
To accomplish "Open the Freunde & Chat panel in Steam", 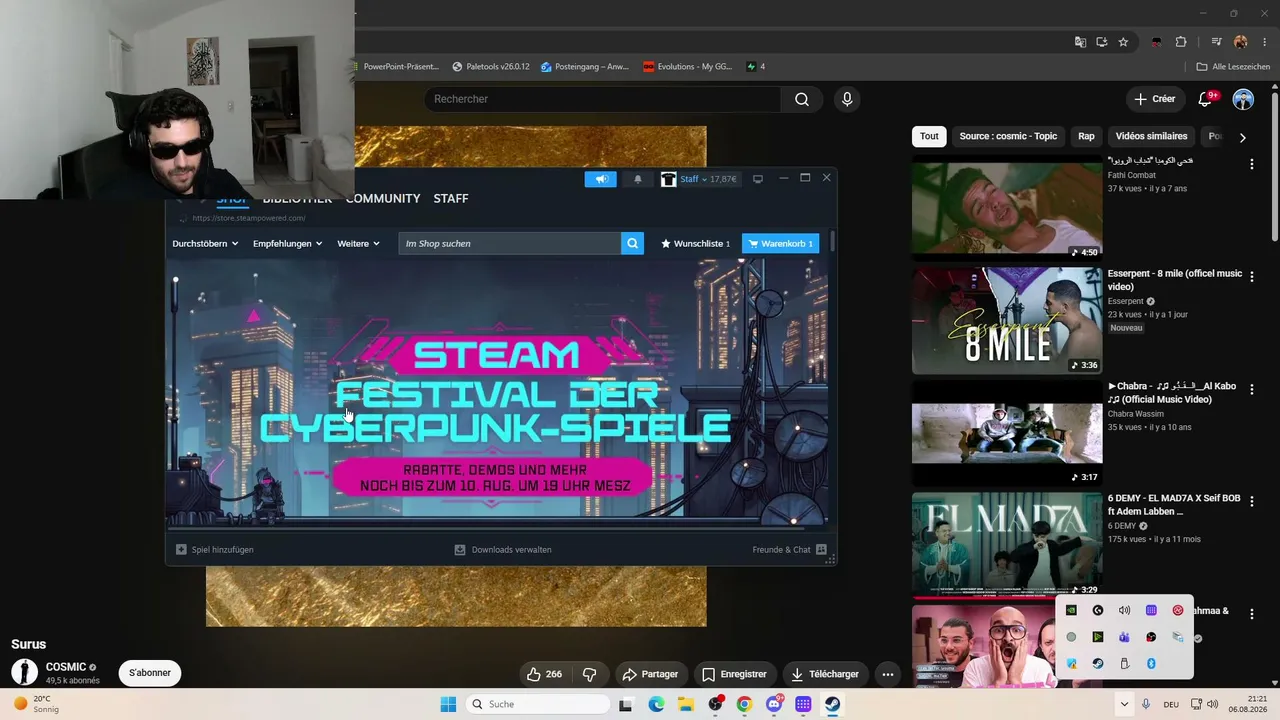I will point(789,549).
